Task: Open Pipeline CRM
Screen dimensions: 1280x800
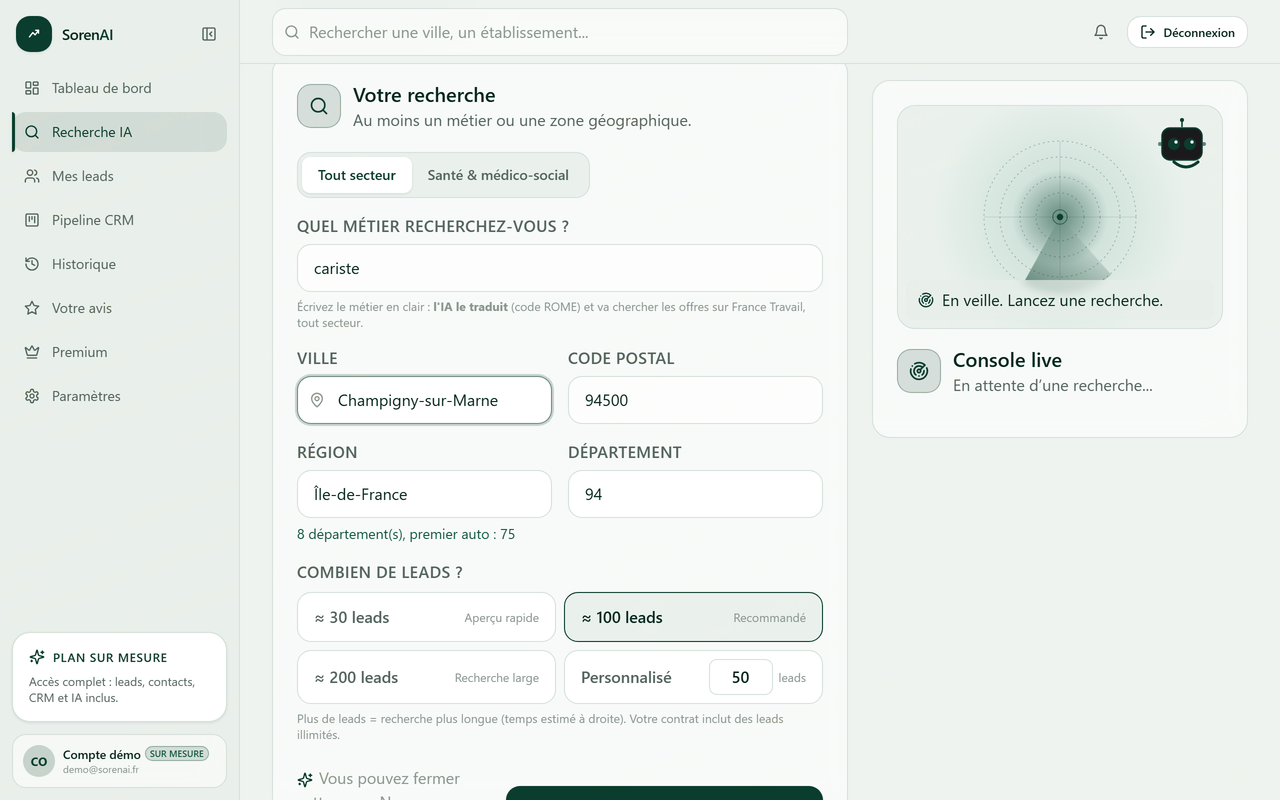Action: (120, 220)
